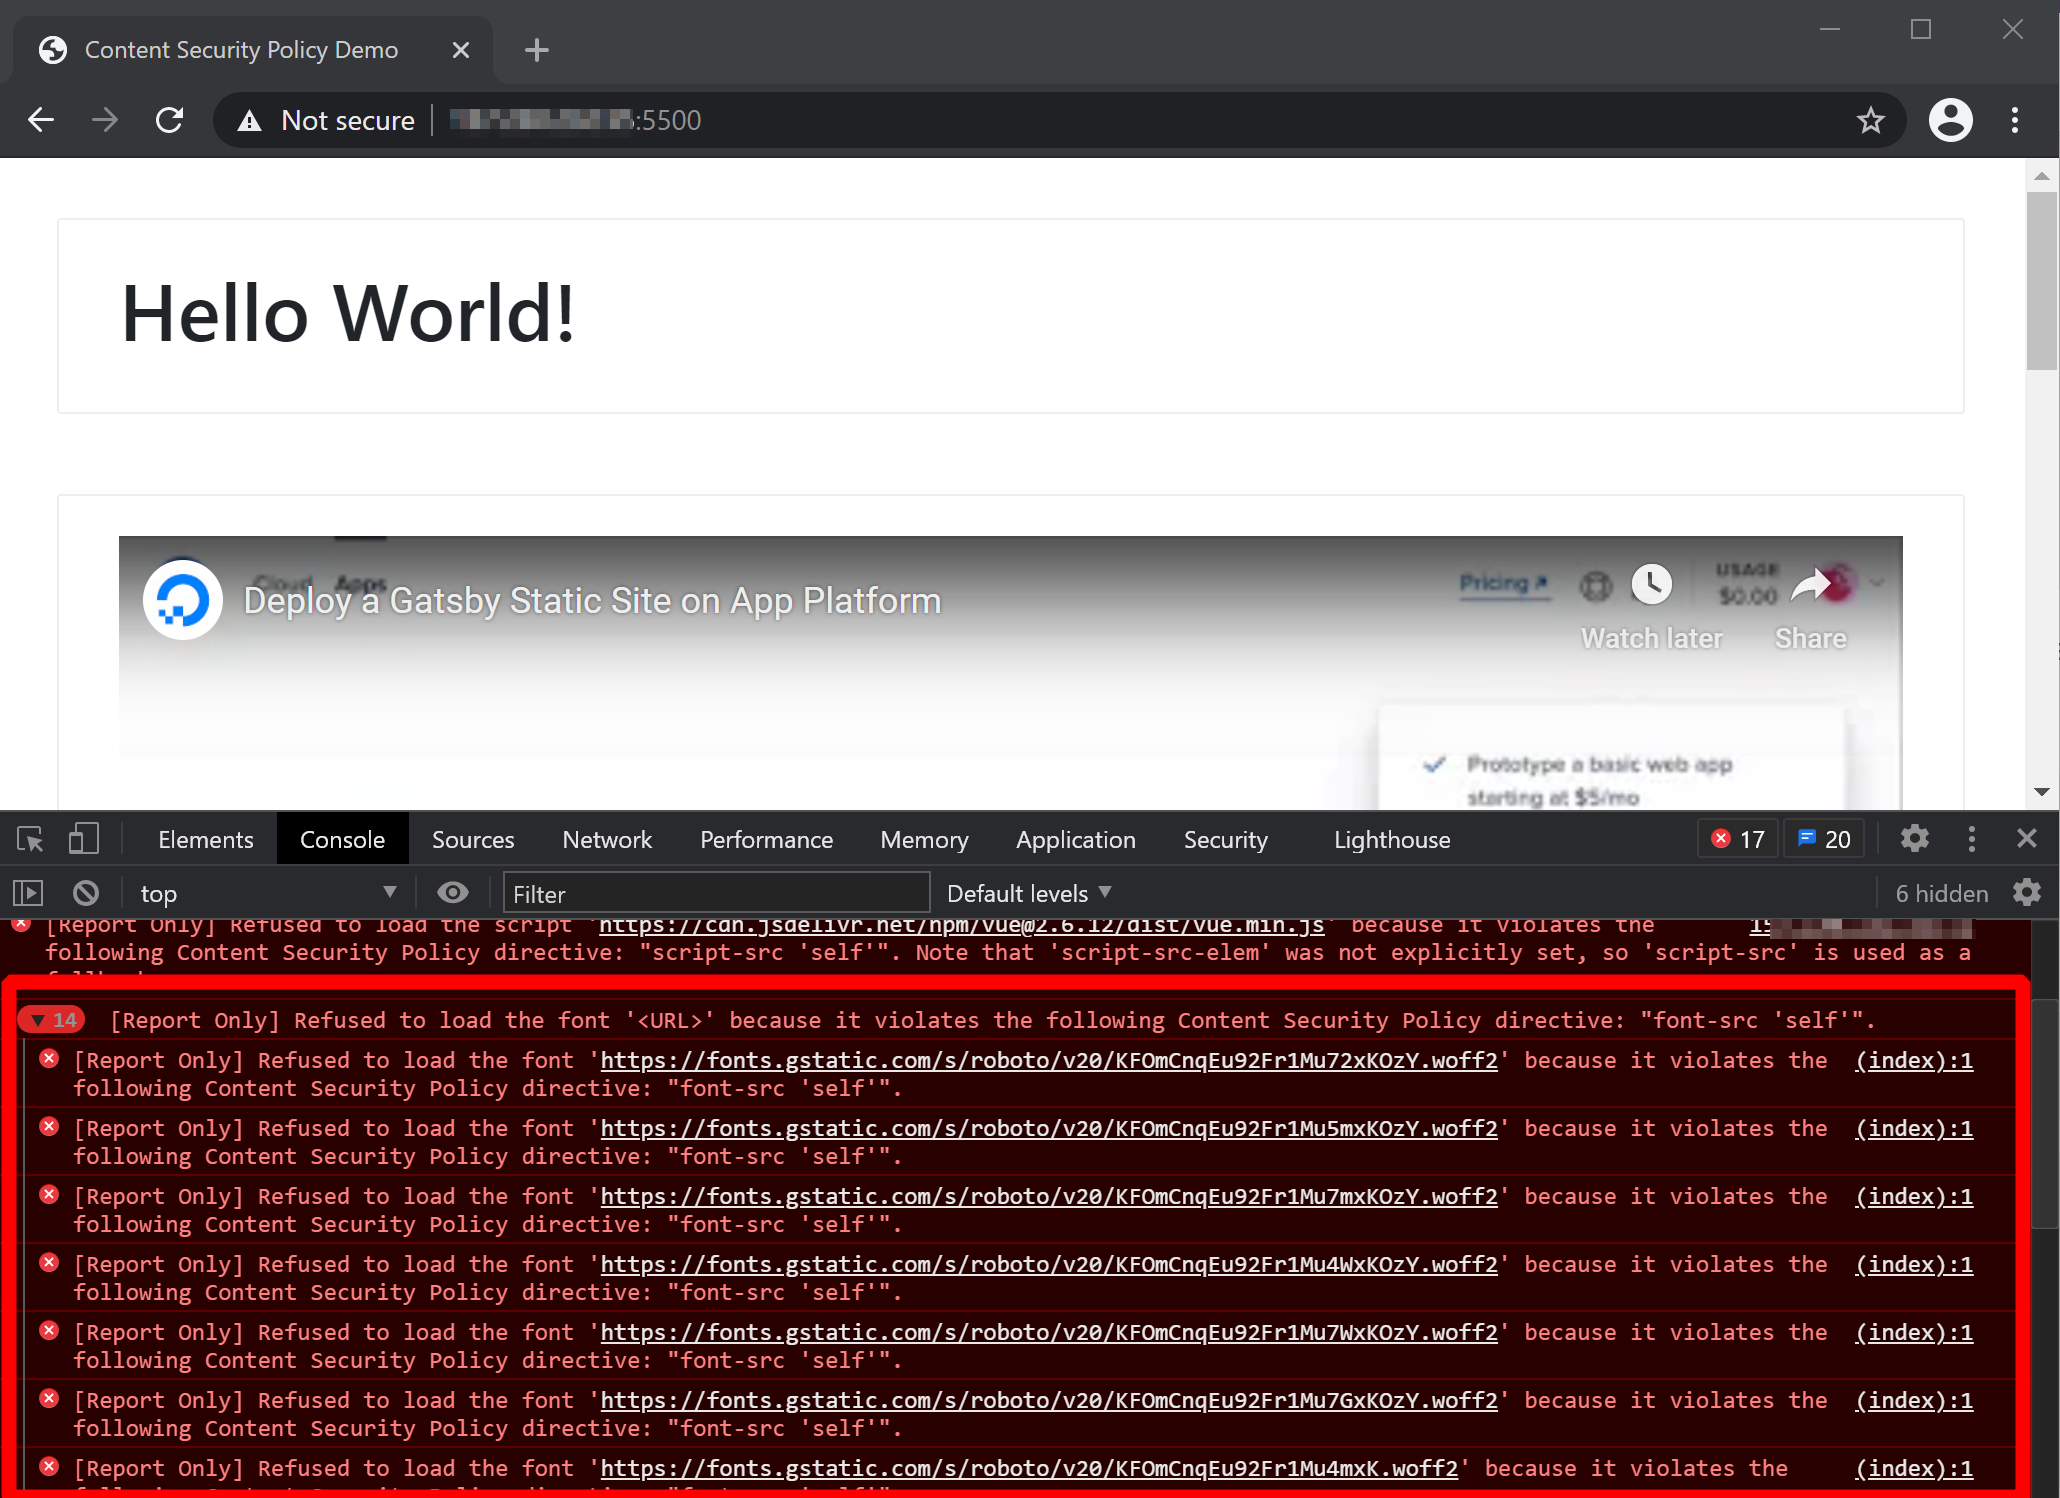The width and height of the screenshot is (2060, 1498).
Task: Open the KFOmCnqEu92Fr1Mu7GxKOzY.woff2 font link
Action: (x=1049, y=1400)
